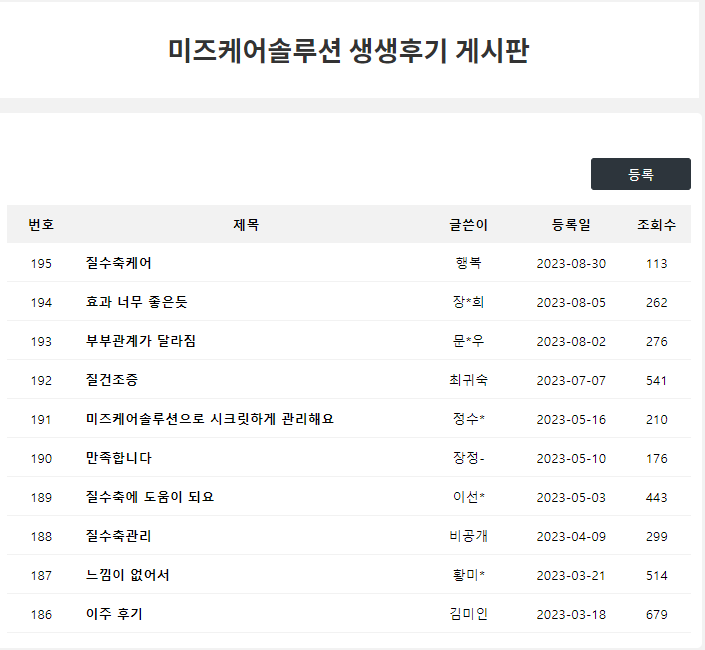Image resolution: width=705 pixels, height=650 pixels.
Task: Select post number 191
Action: click(x=41, y=420)
